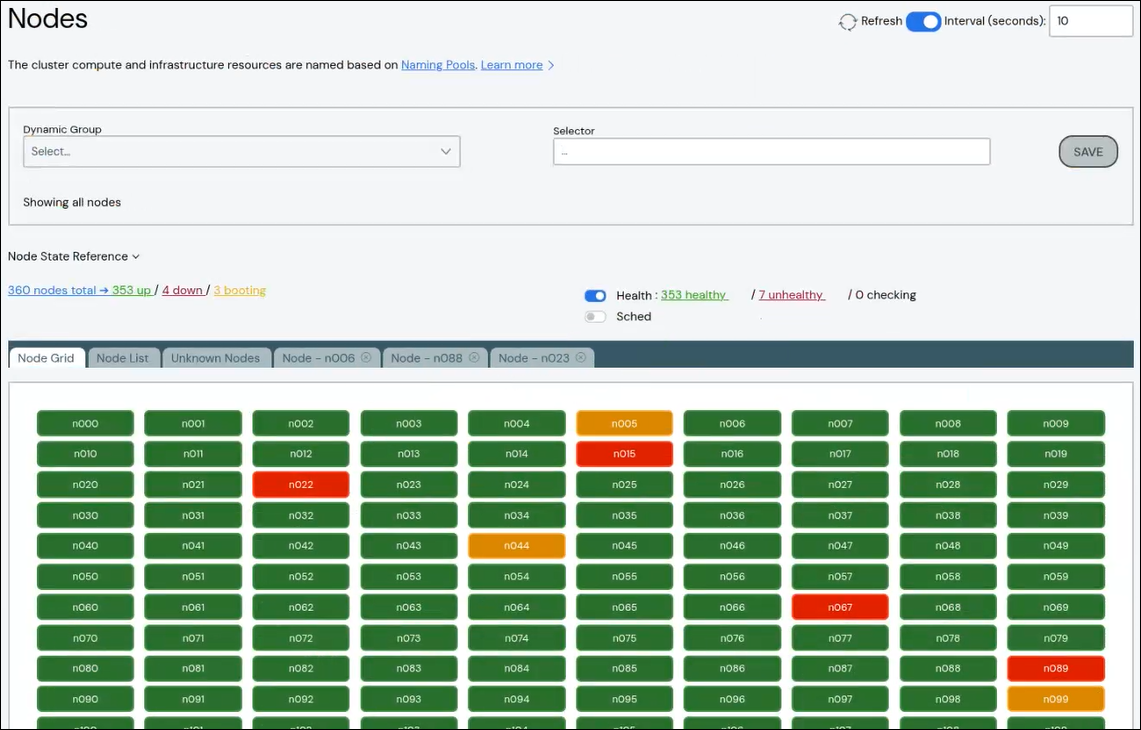Select the orange n044 node tile
The image size is (1141, 730).
(x=516, y=545)
